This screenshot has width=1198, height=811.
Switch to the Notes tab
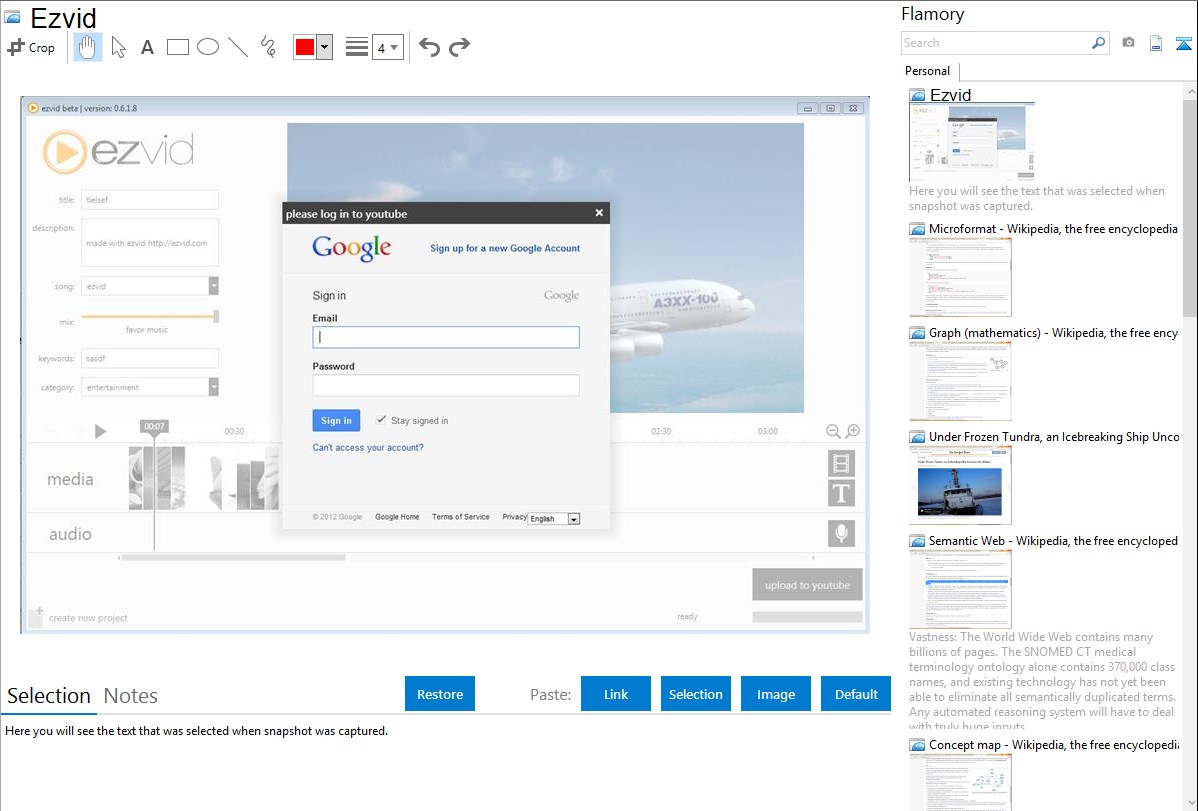[x=130, y=696]
